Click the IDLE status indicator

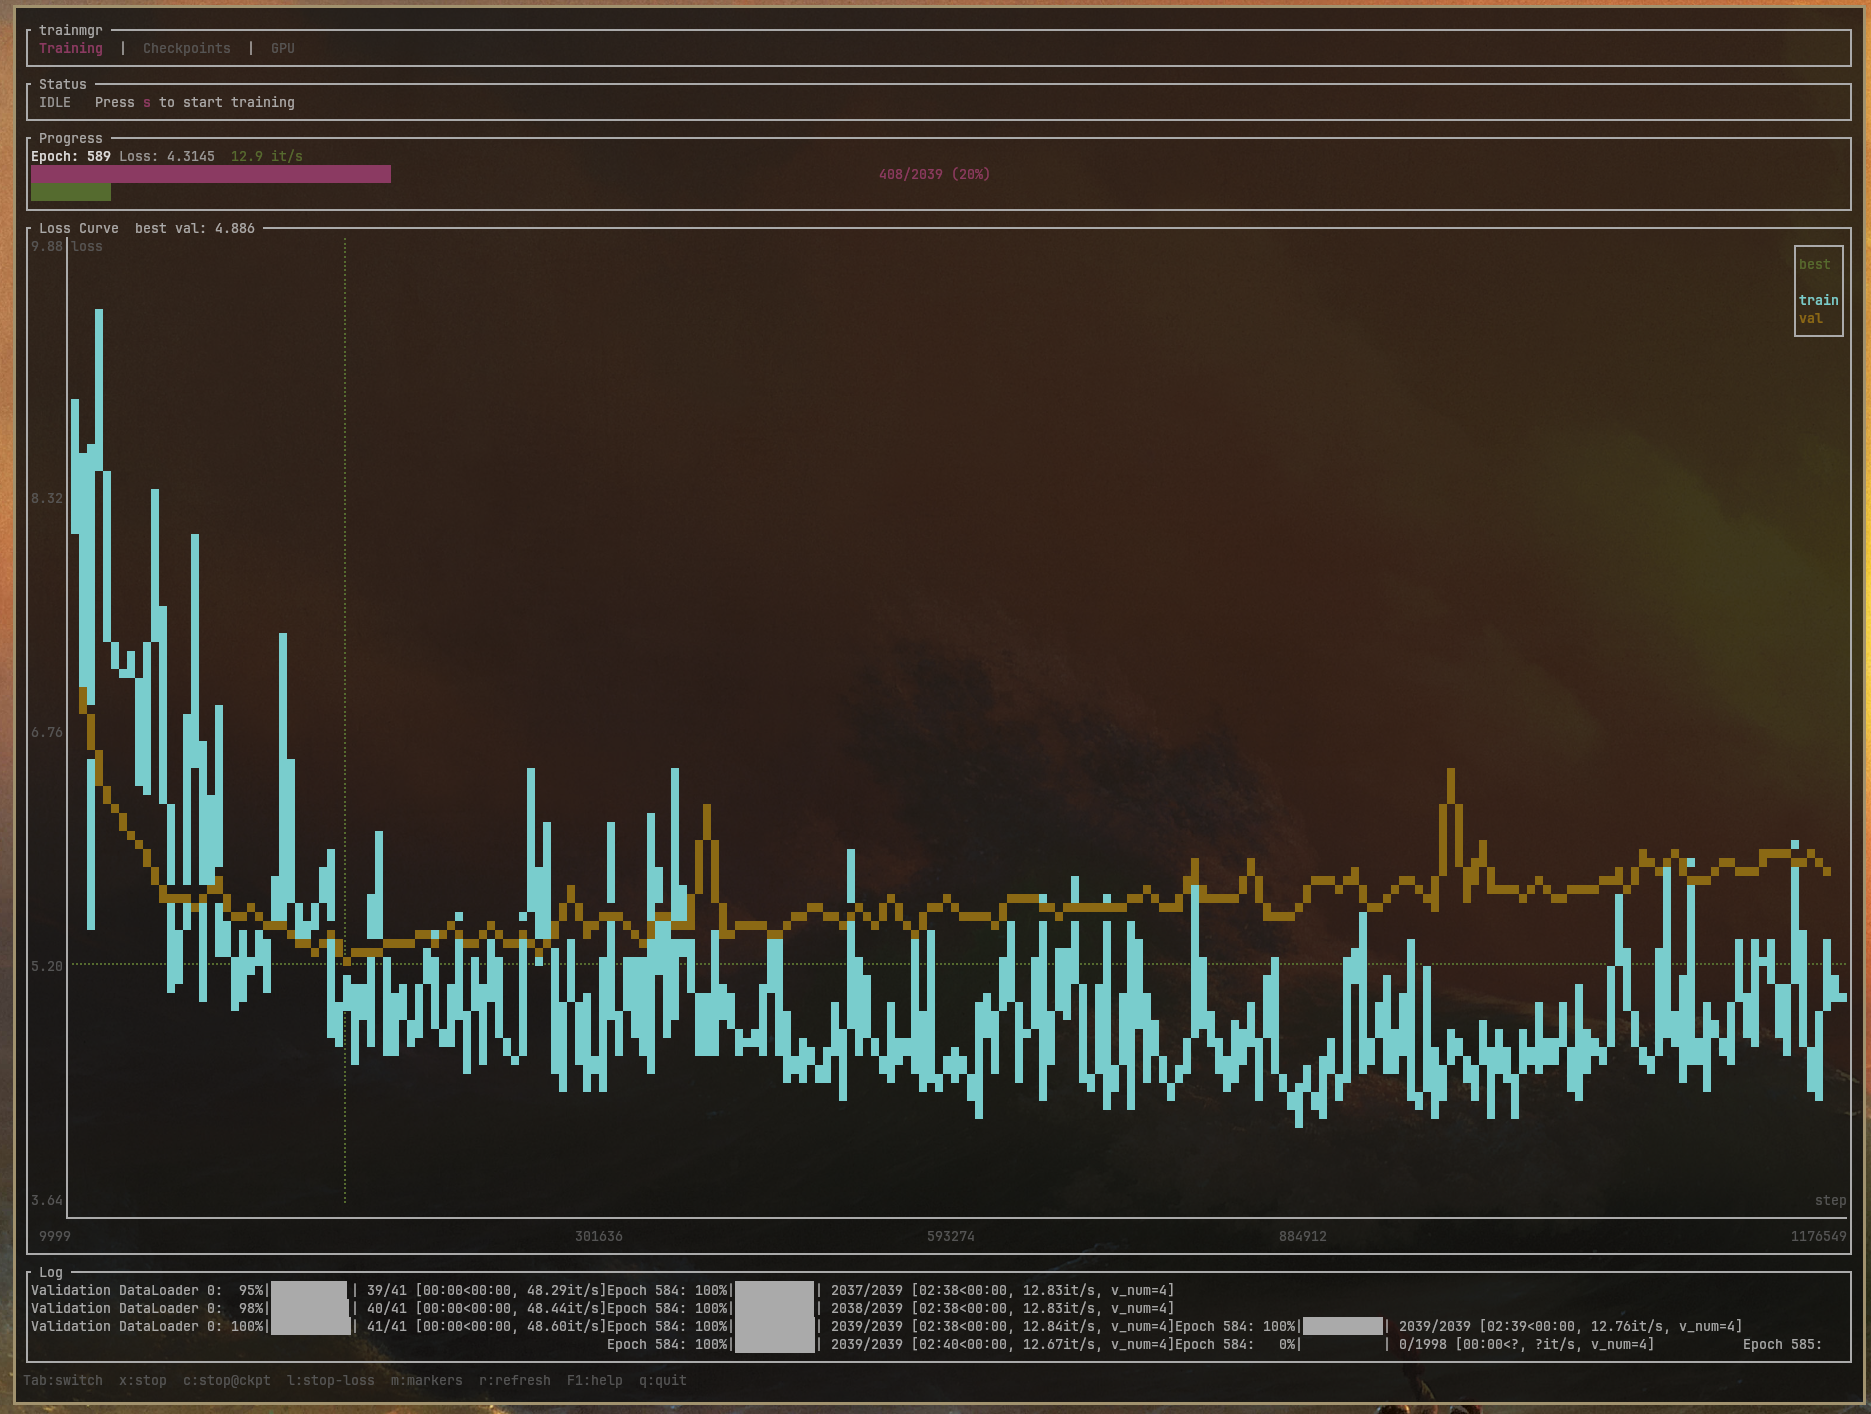pyautogui.click(x=55, y=102)
